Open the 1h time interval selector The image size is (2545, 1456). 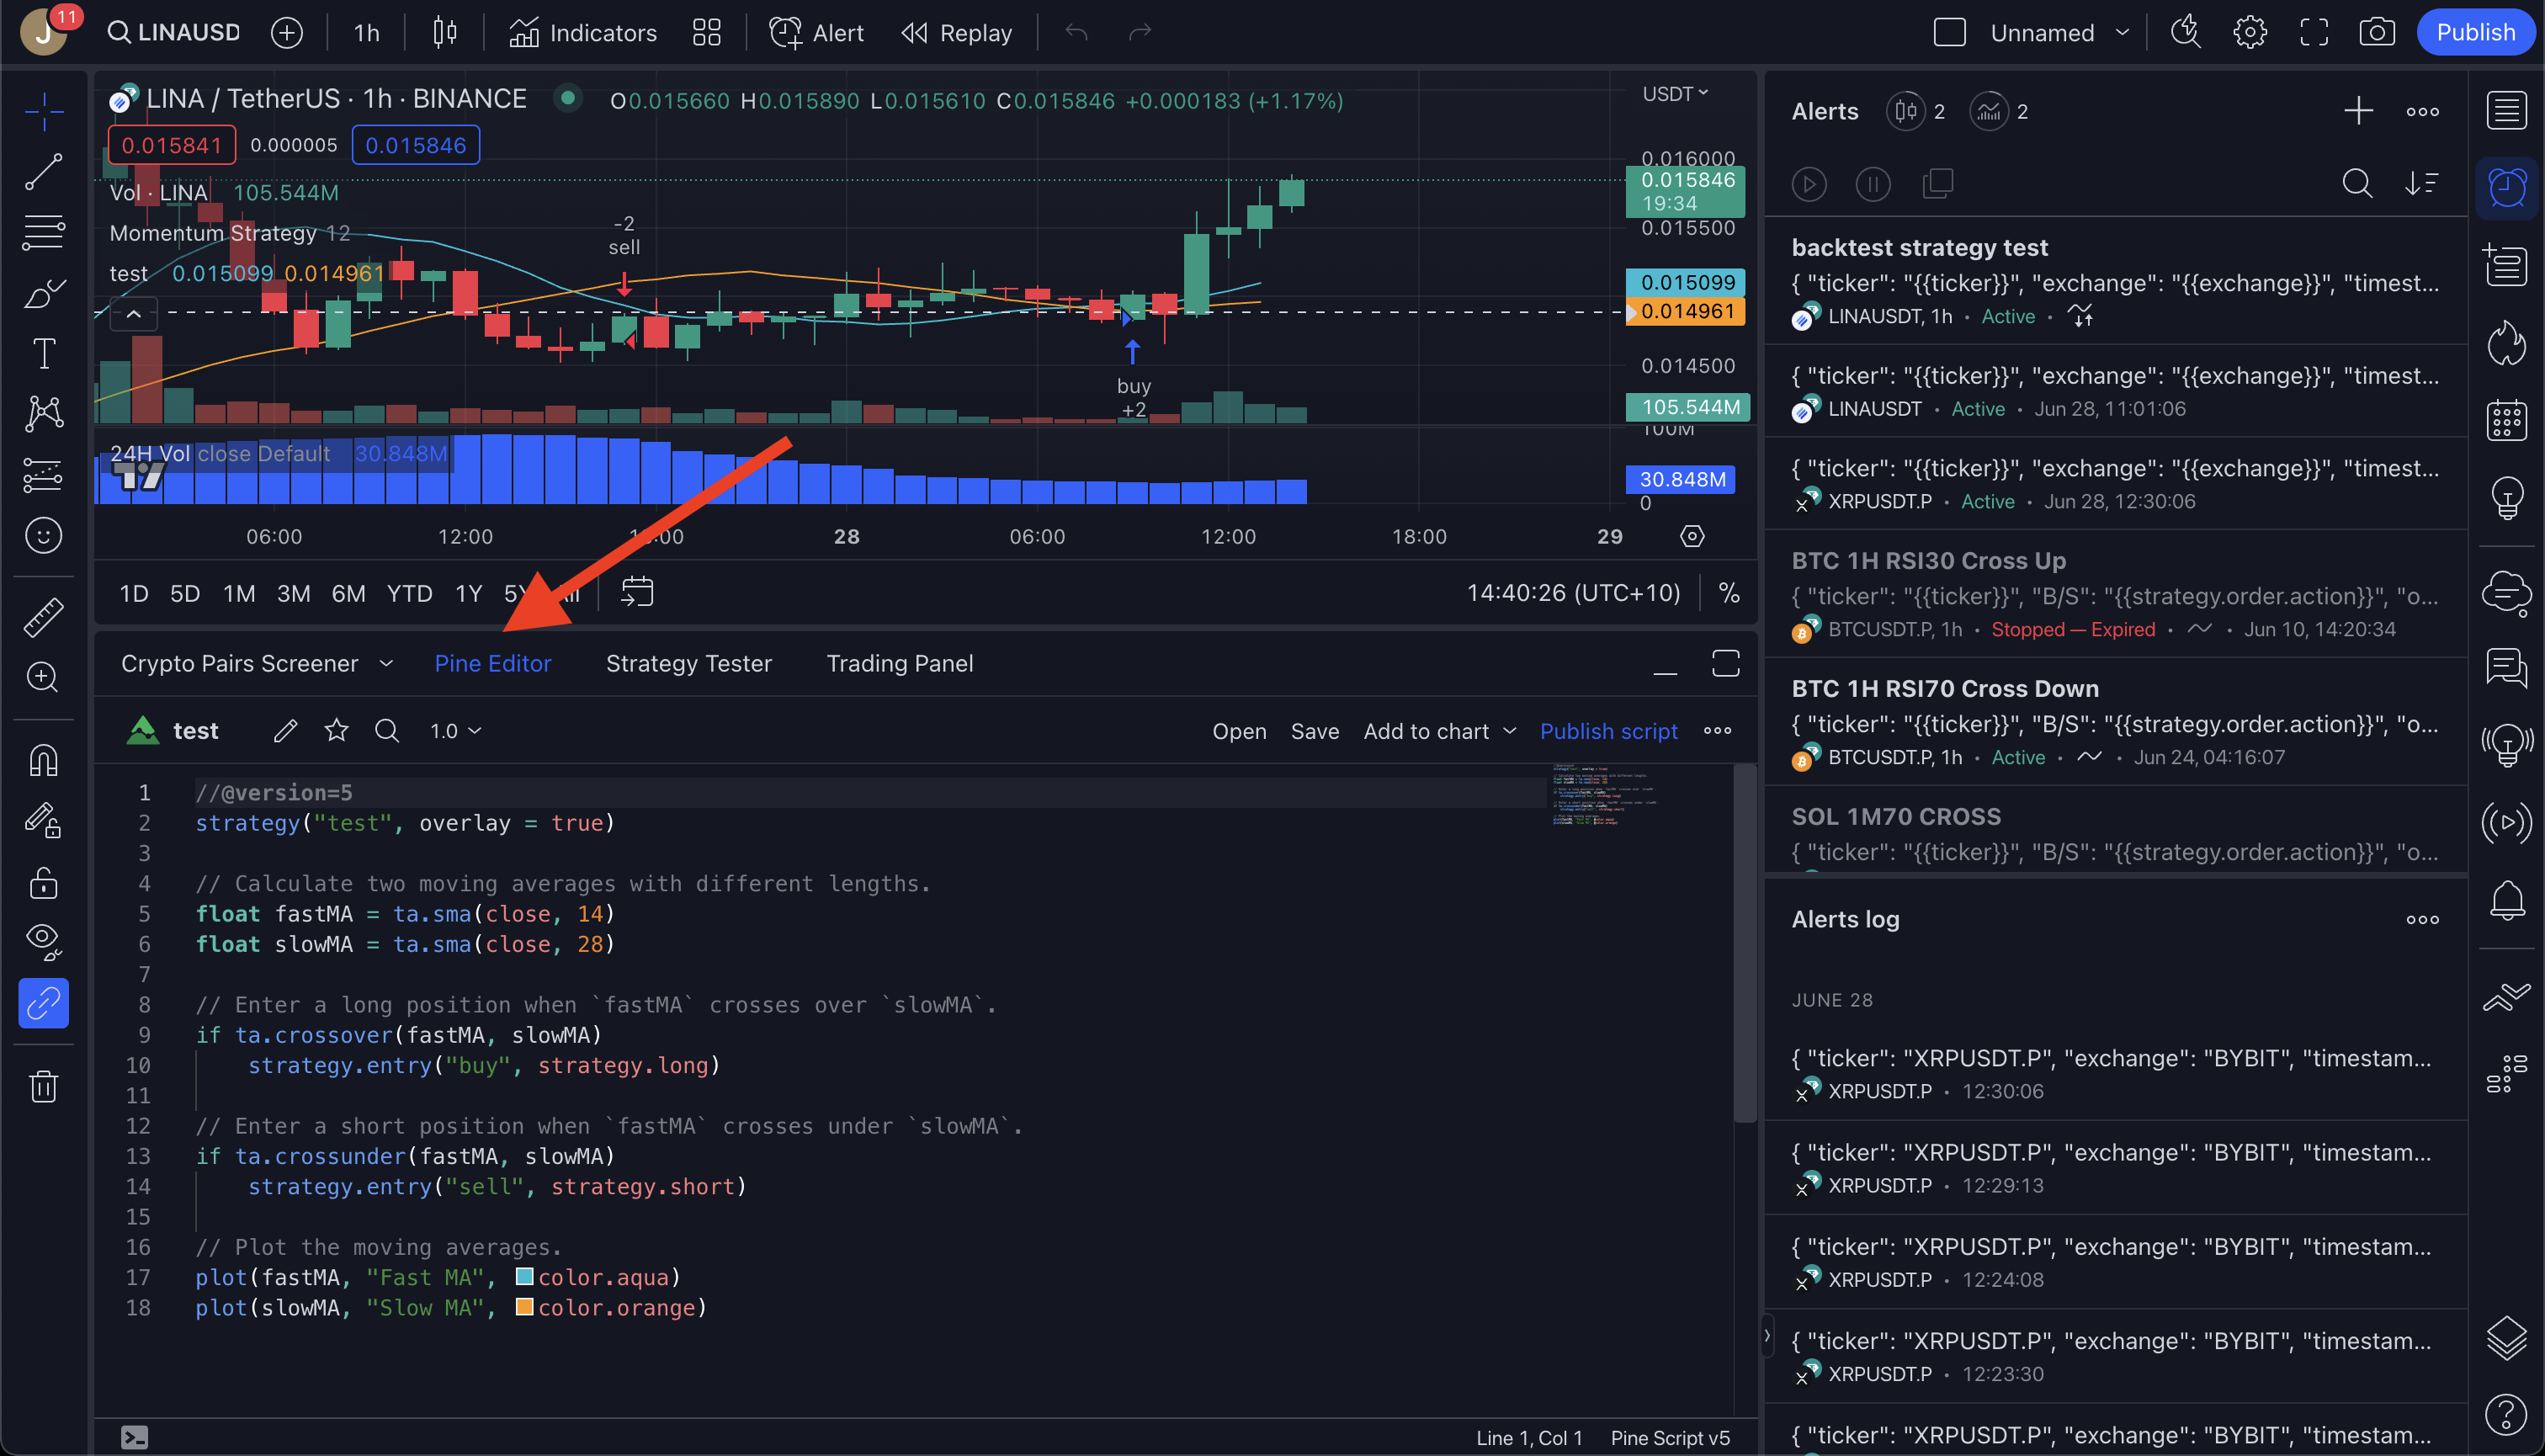(367, 32)
